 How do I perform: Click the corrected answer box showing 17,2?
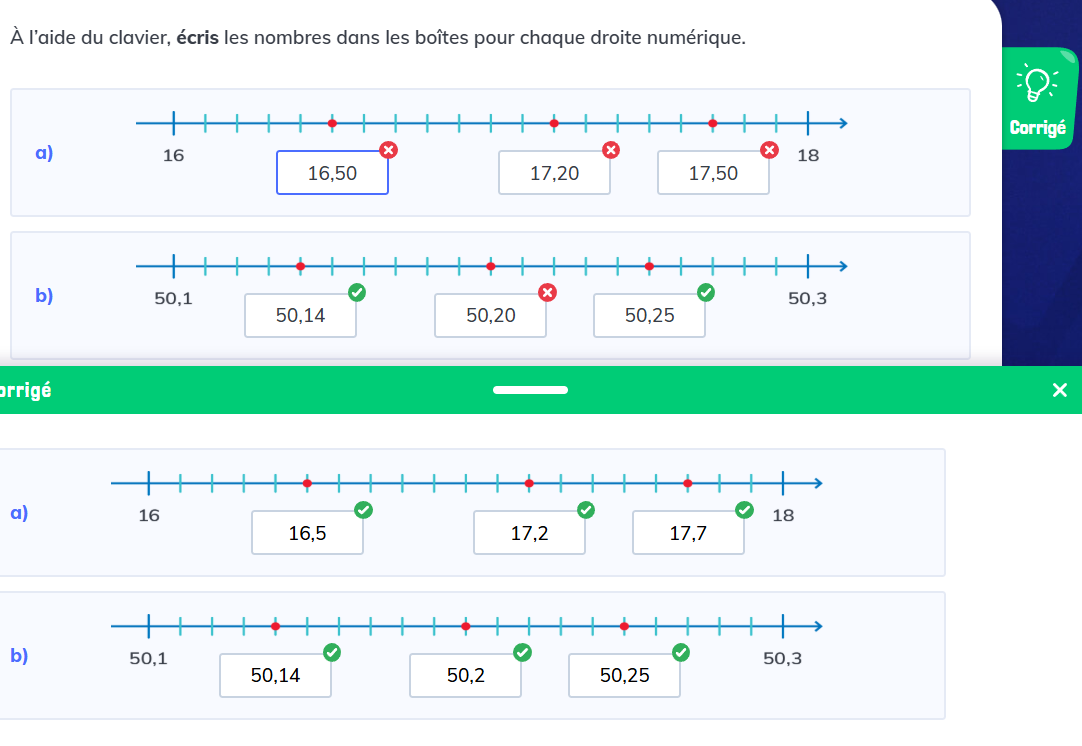pos(529,533)
